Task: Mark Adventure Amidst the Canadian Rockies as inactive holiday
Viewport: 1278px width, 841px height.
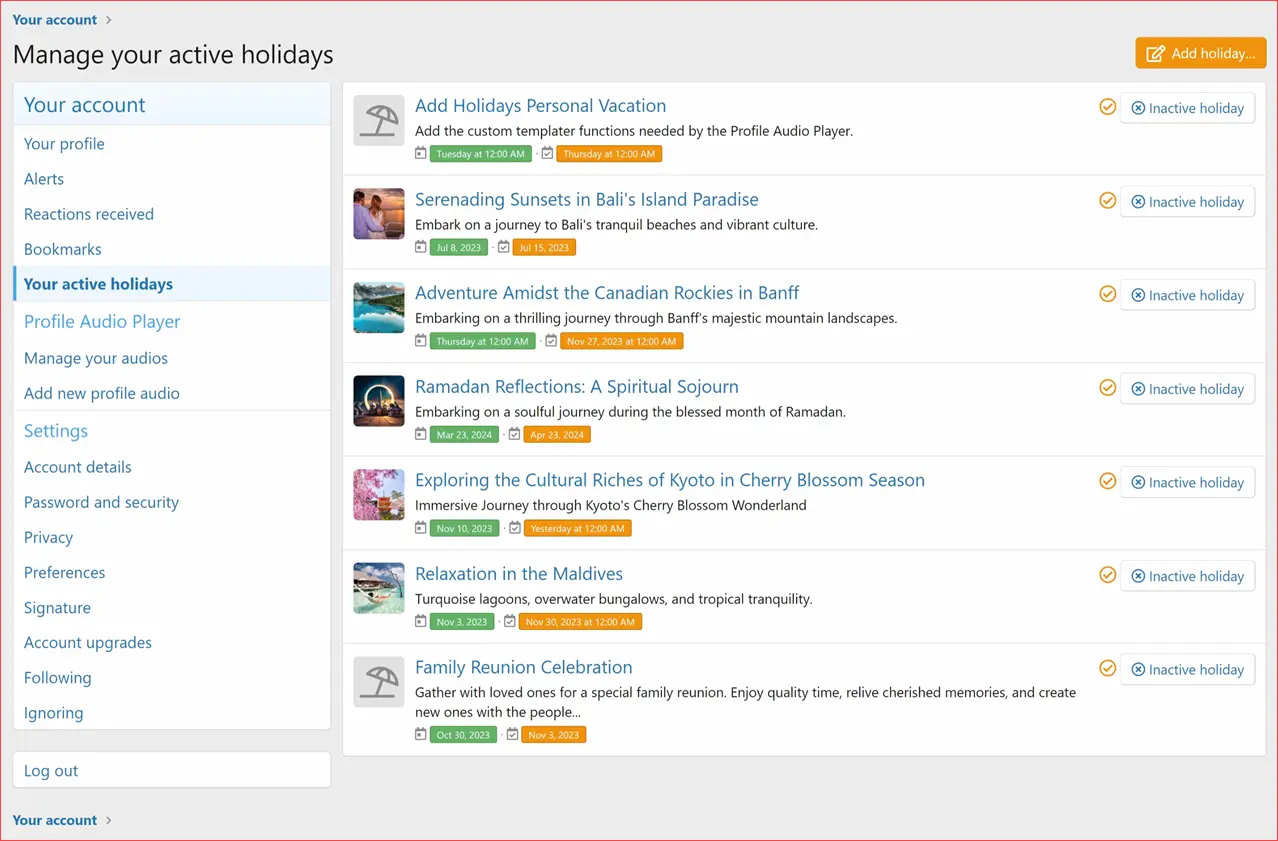Action: click(1187, 295)
